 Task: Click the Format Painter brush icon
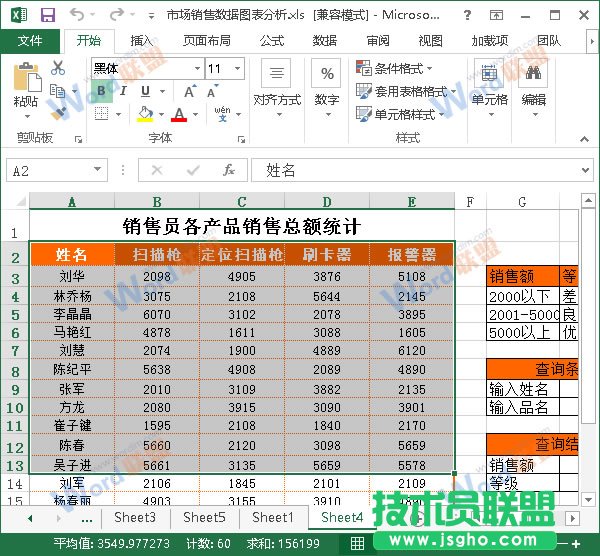[58, 113]
